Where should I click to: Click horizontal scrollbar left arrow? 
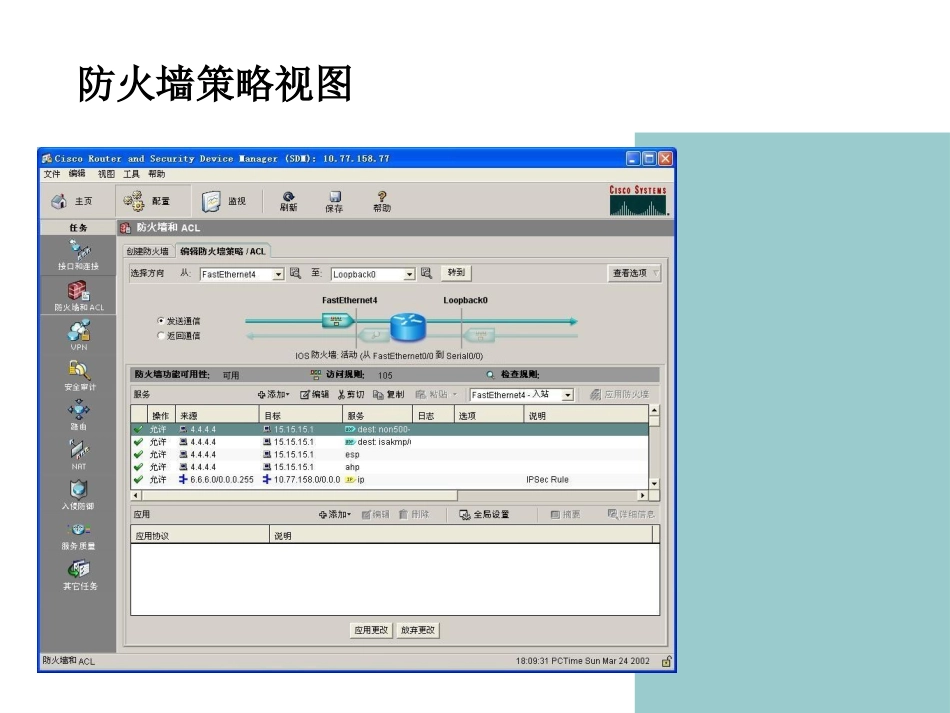tap(136, 496)
